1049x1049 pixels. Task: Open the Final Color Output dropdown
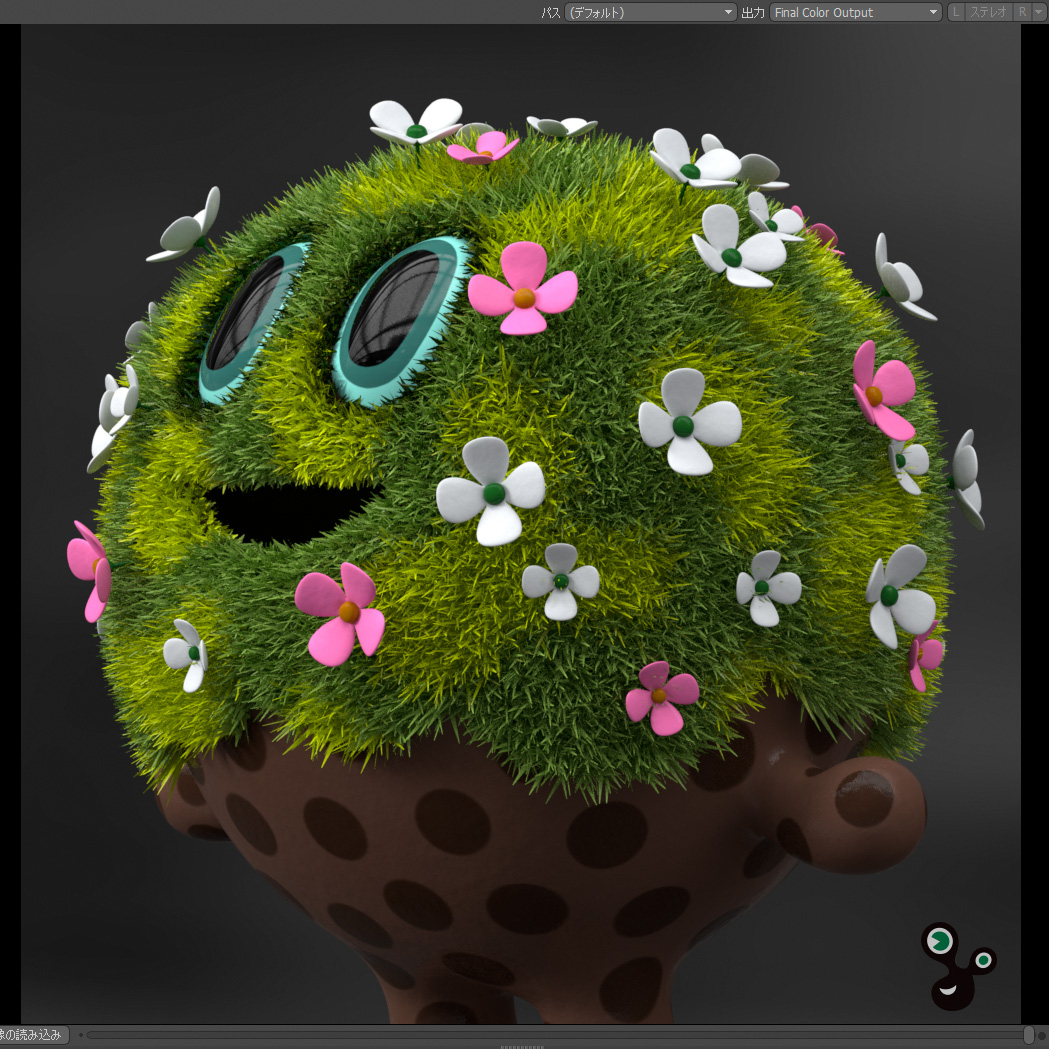[x=856, y=12]
